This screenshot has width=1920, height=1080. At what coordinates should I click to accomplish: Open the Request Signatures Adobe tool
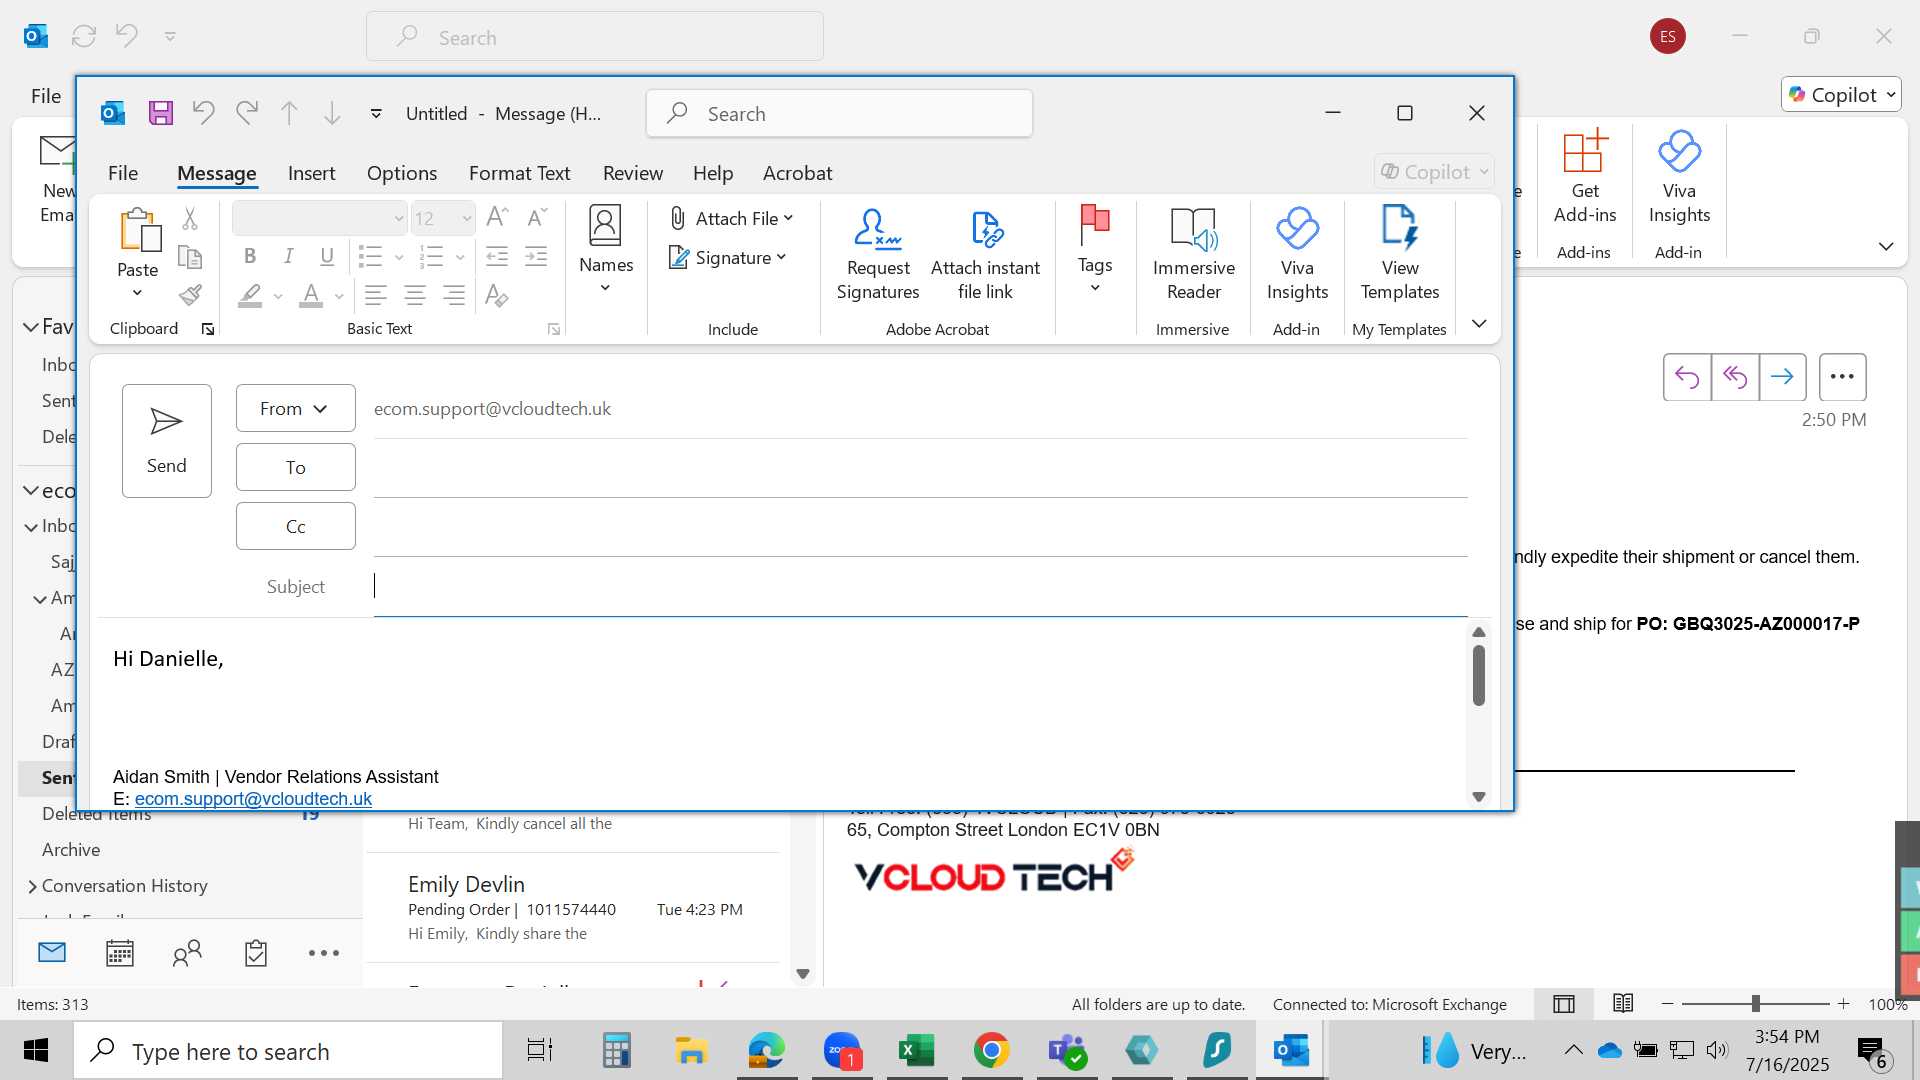pos(878,255)
